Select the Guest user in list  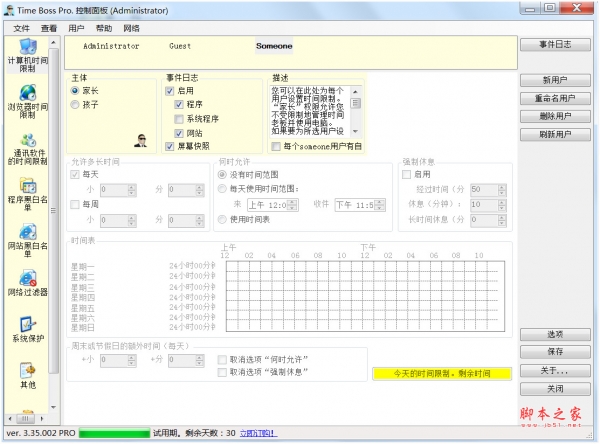(x=181, y=46)
